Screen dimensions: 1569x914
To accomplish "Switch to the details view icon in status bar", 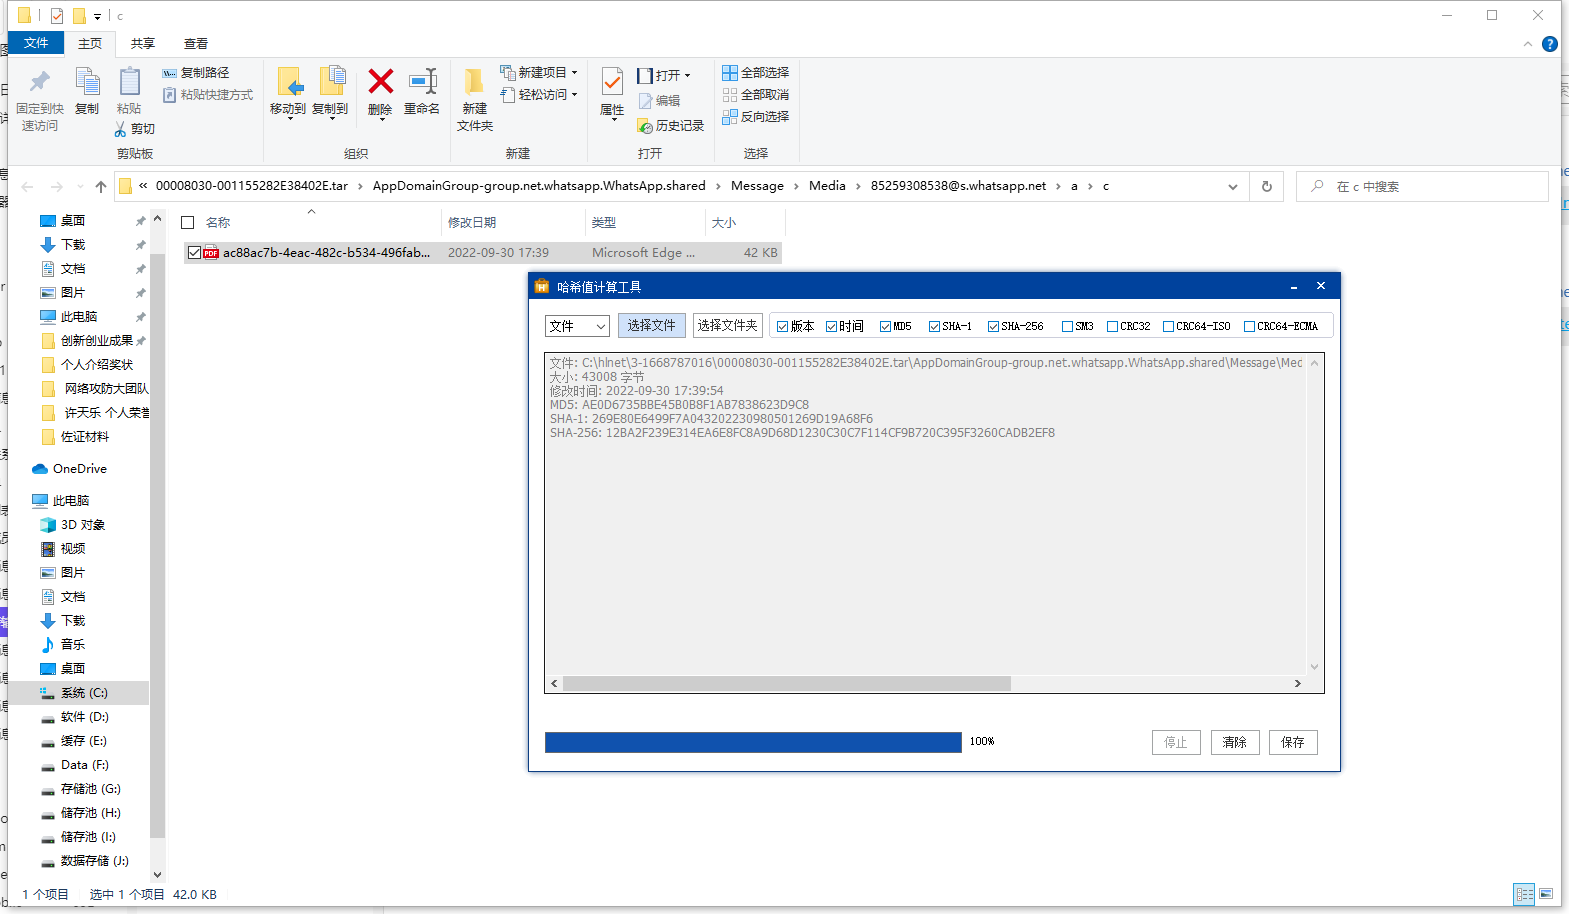I will click(1524, 894).
